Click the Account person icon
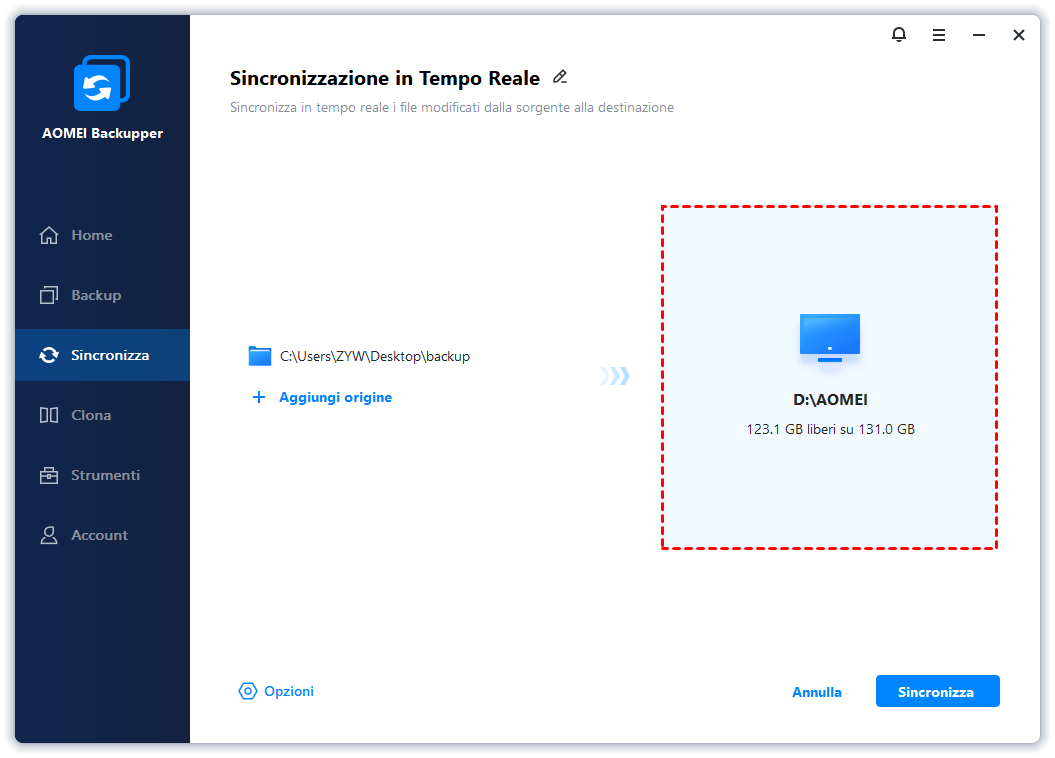 (x=48, y=535)
